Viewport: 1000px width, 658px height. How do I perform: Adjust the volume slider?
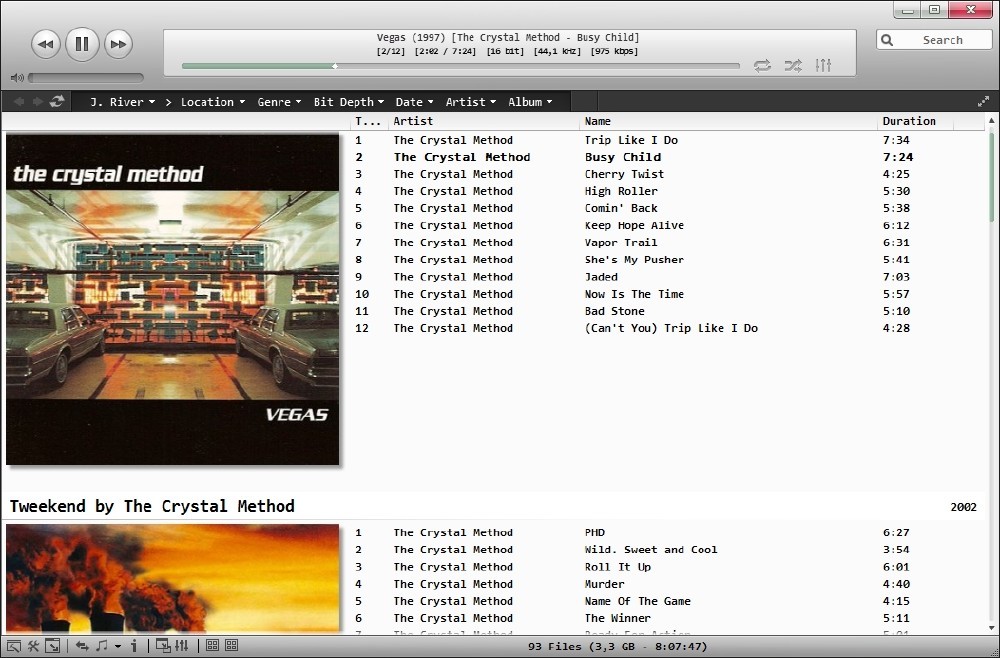[85, 78]
